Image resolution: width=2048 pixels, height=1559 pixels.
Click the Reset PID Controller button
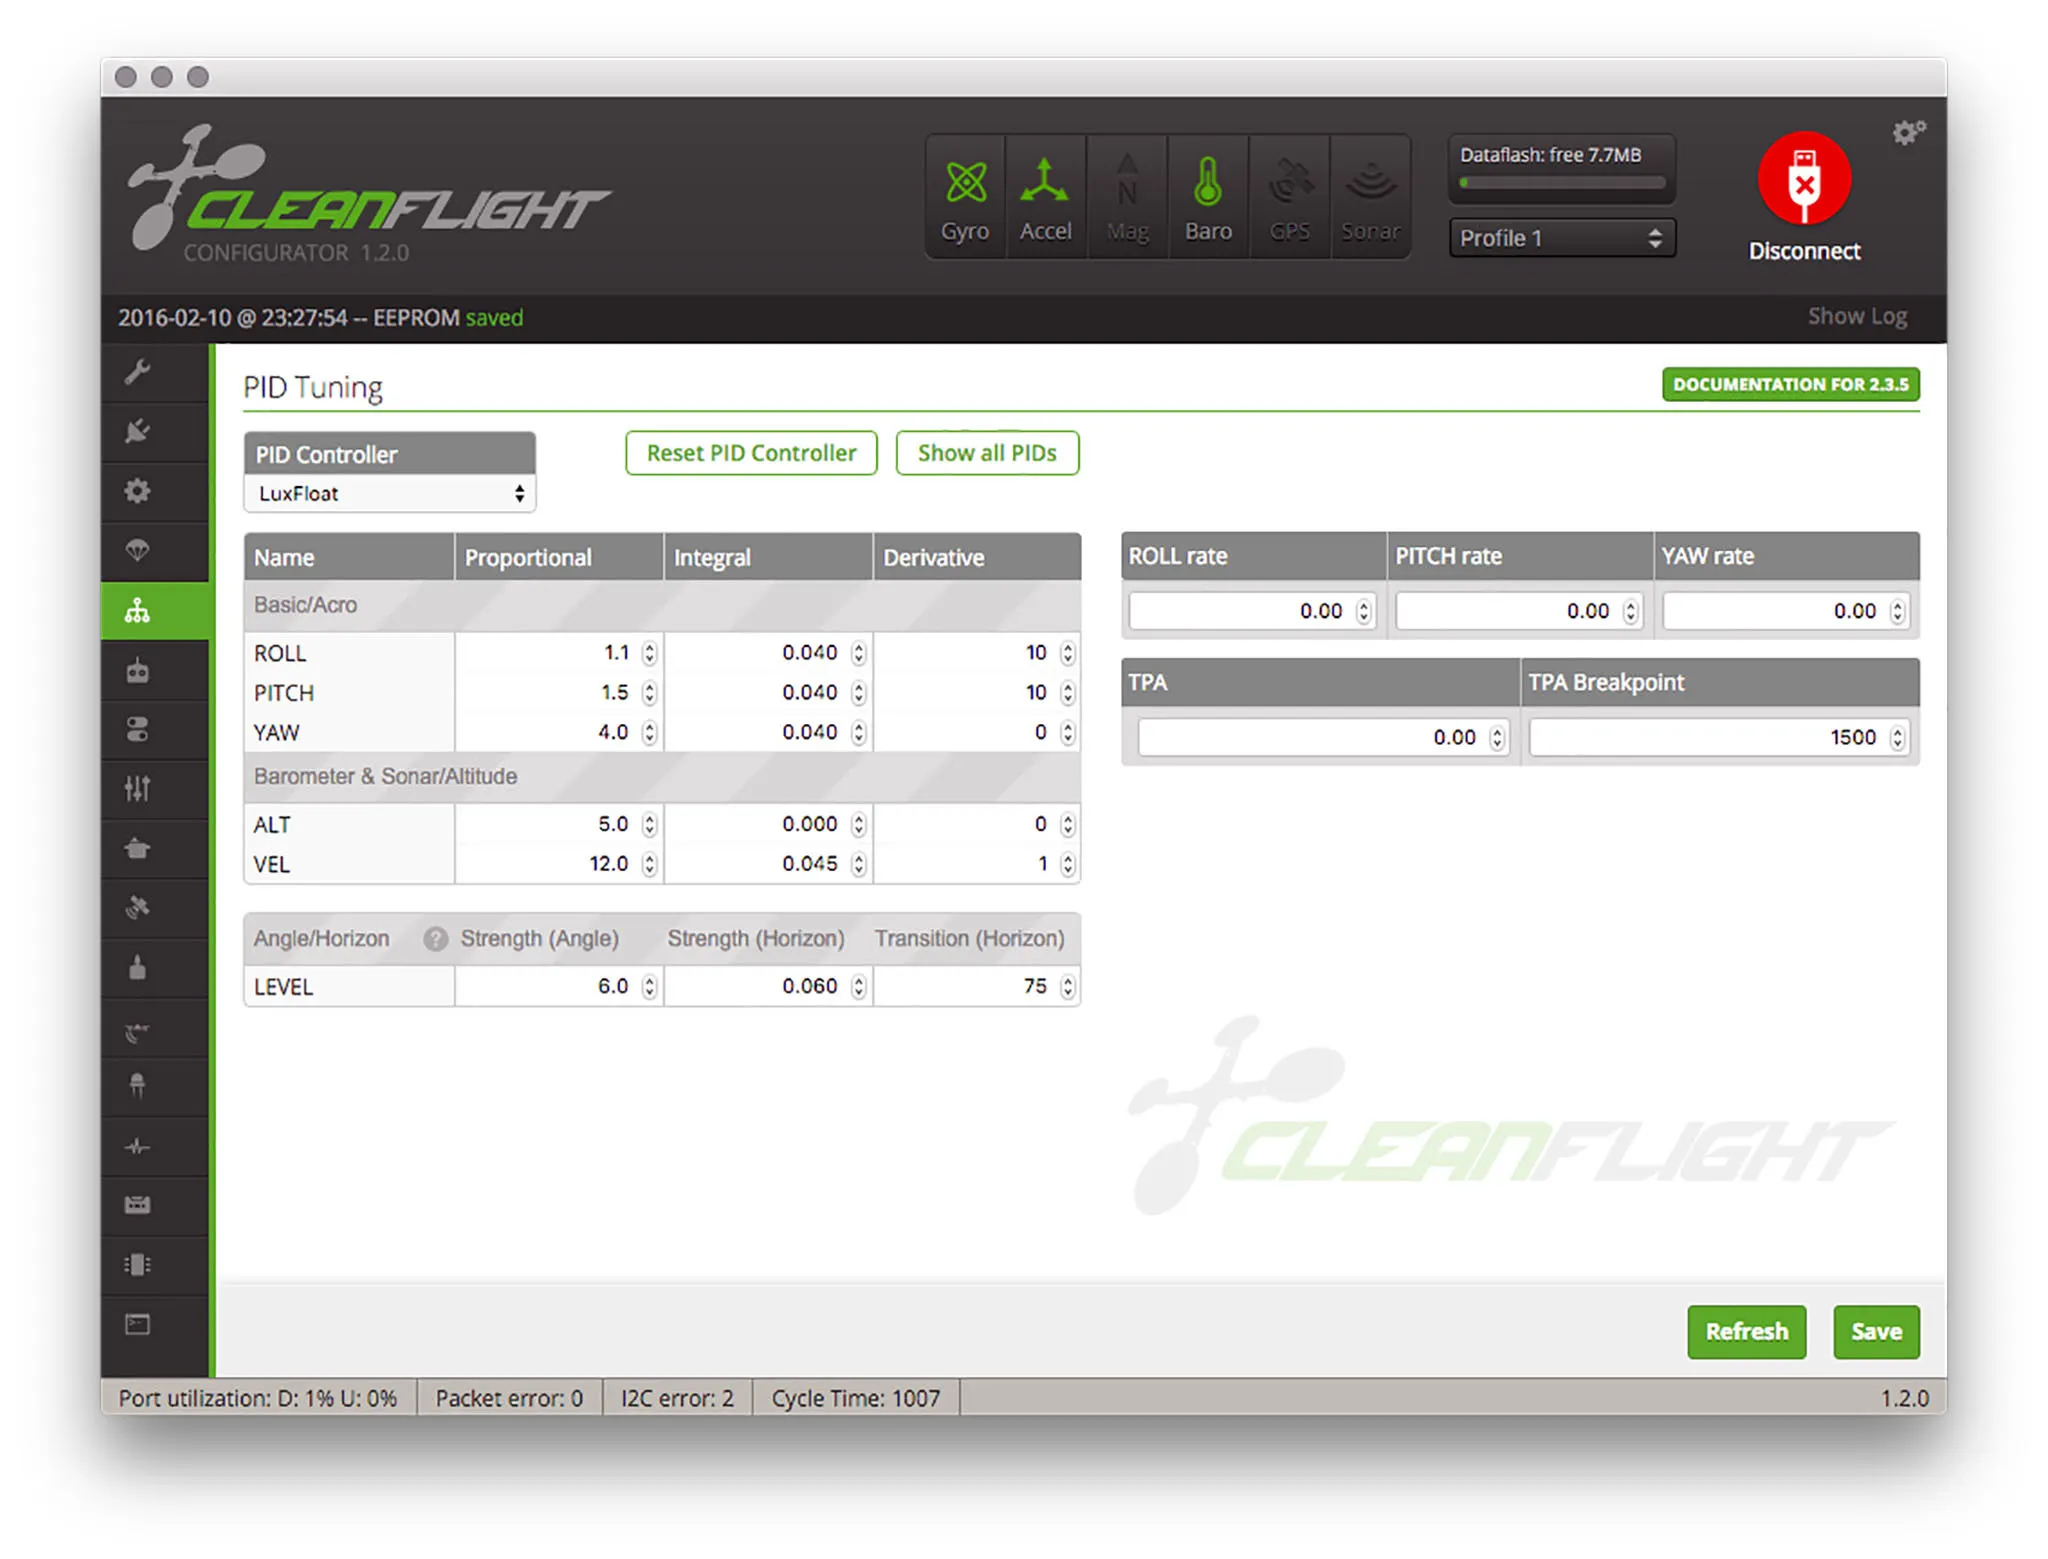pyautogui.click(x=751, y=453)
